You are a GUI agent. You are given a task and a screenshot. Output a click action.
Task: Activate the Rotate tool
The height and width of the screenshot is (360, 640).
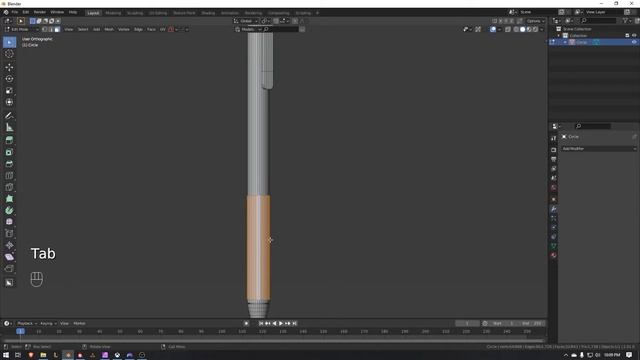click(9, 79)
